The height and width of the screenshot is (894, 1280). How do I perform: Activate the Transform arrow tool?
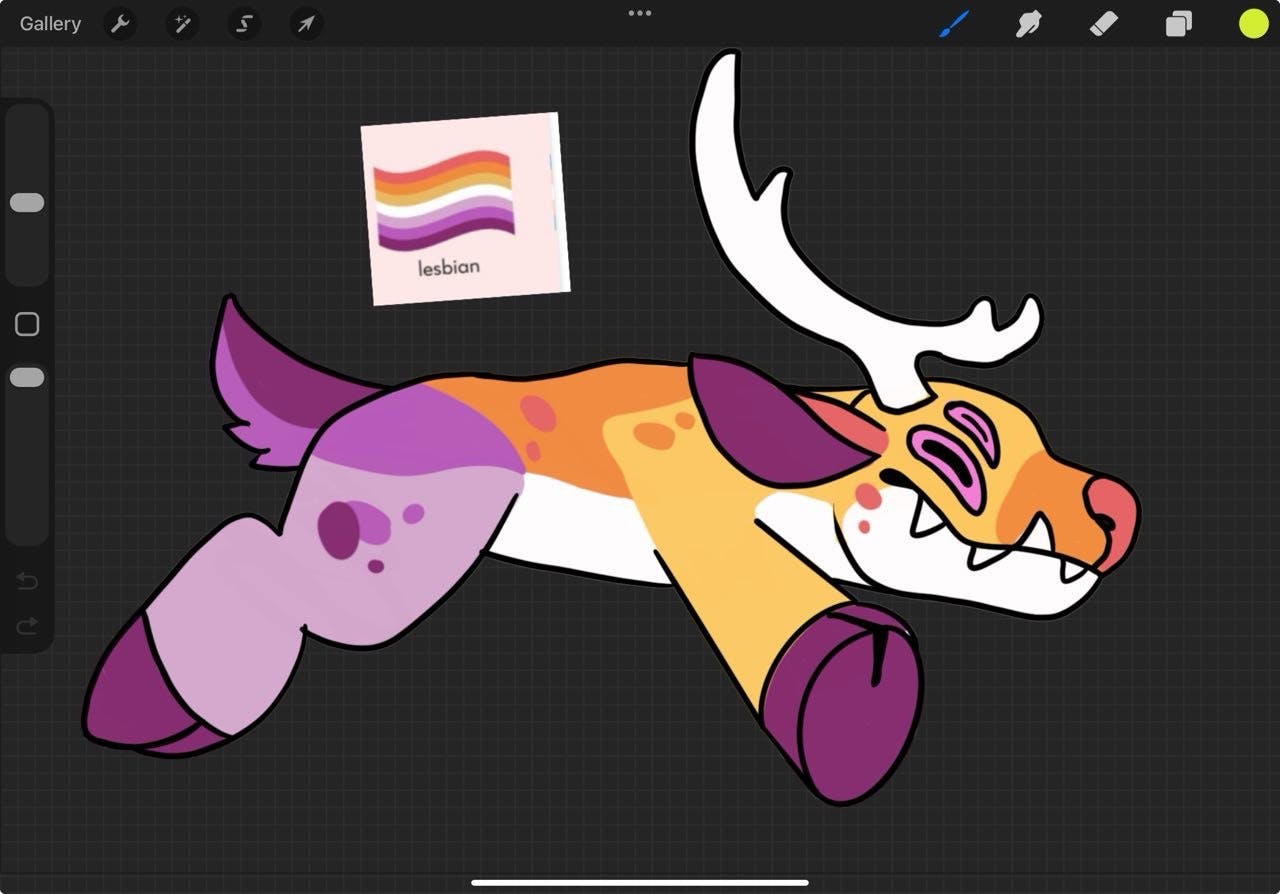coord(306,24)
